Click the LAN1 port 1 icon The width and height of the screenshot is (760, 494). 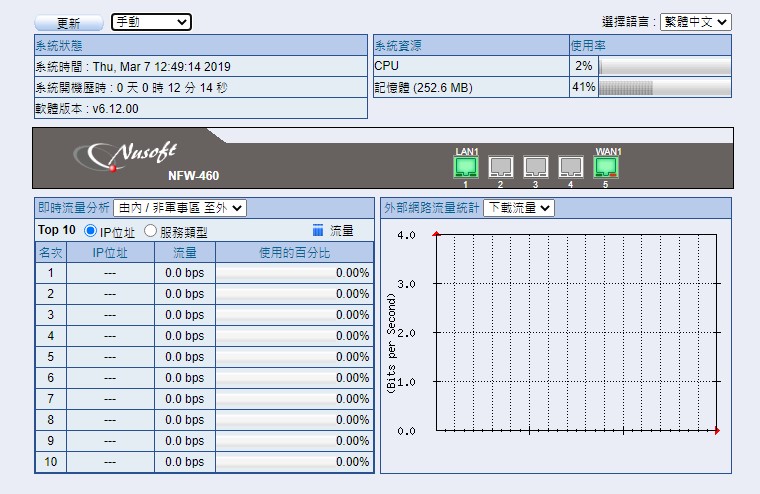click(466, 167)
